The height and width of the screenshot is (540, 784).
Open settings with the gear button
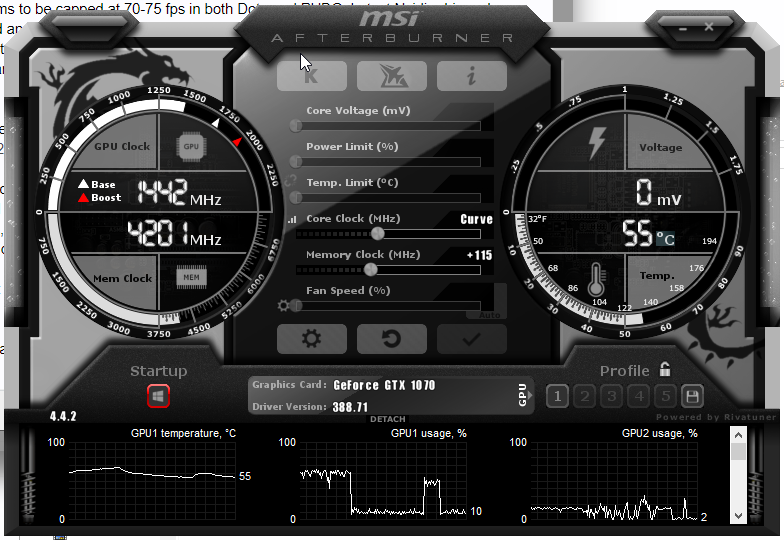pos(312,339)
